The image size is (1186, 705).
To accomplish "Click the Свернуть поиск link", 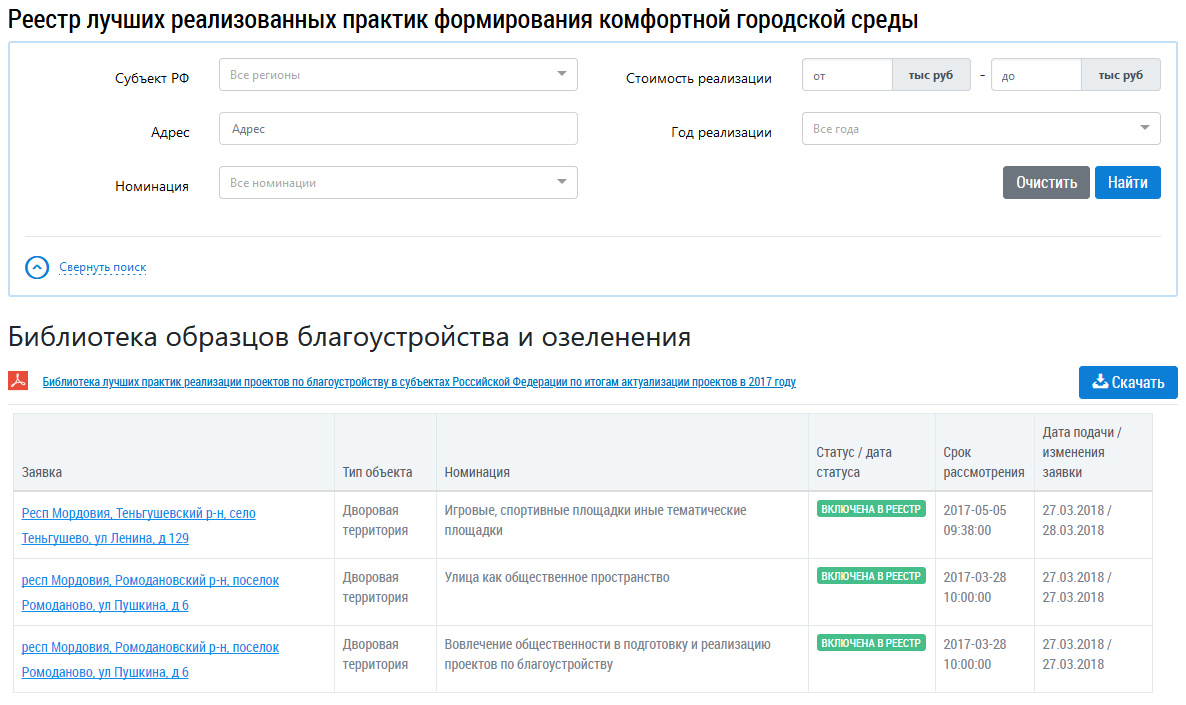I will 102,268.
